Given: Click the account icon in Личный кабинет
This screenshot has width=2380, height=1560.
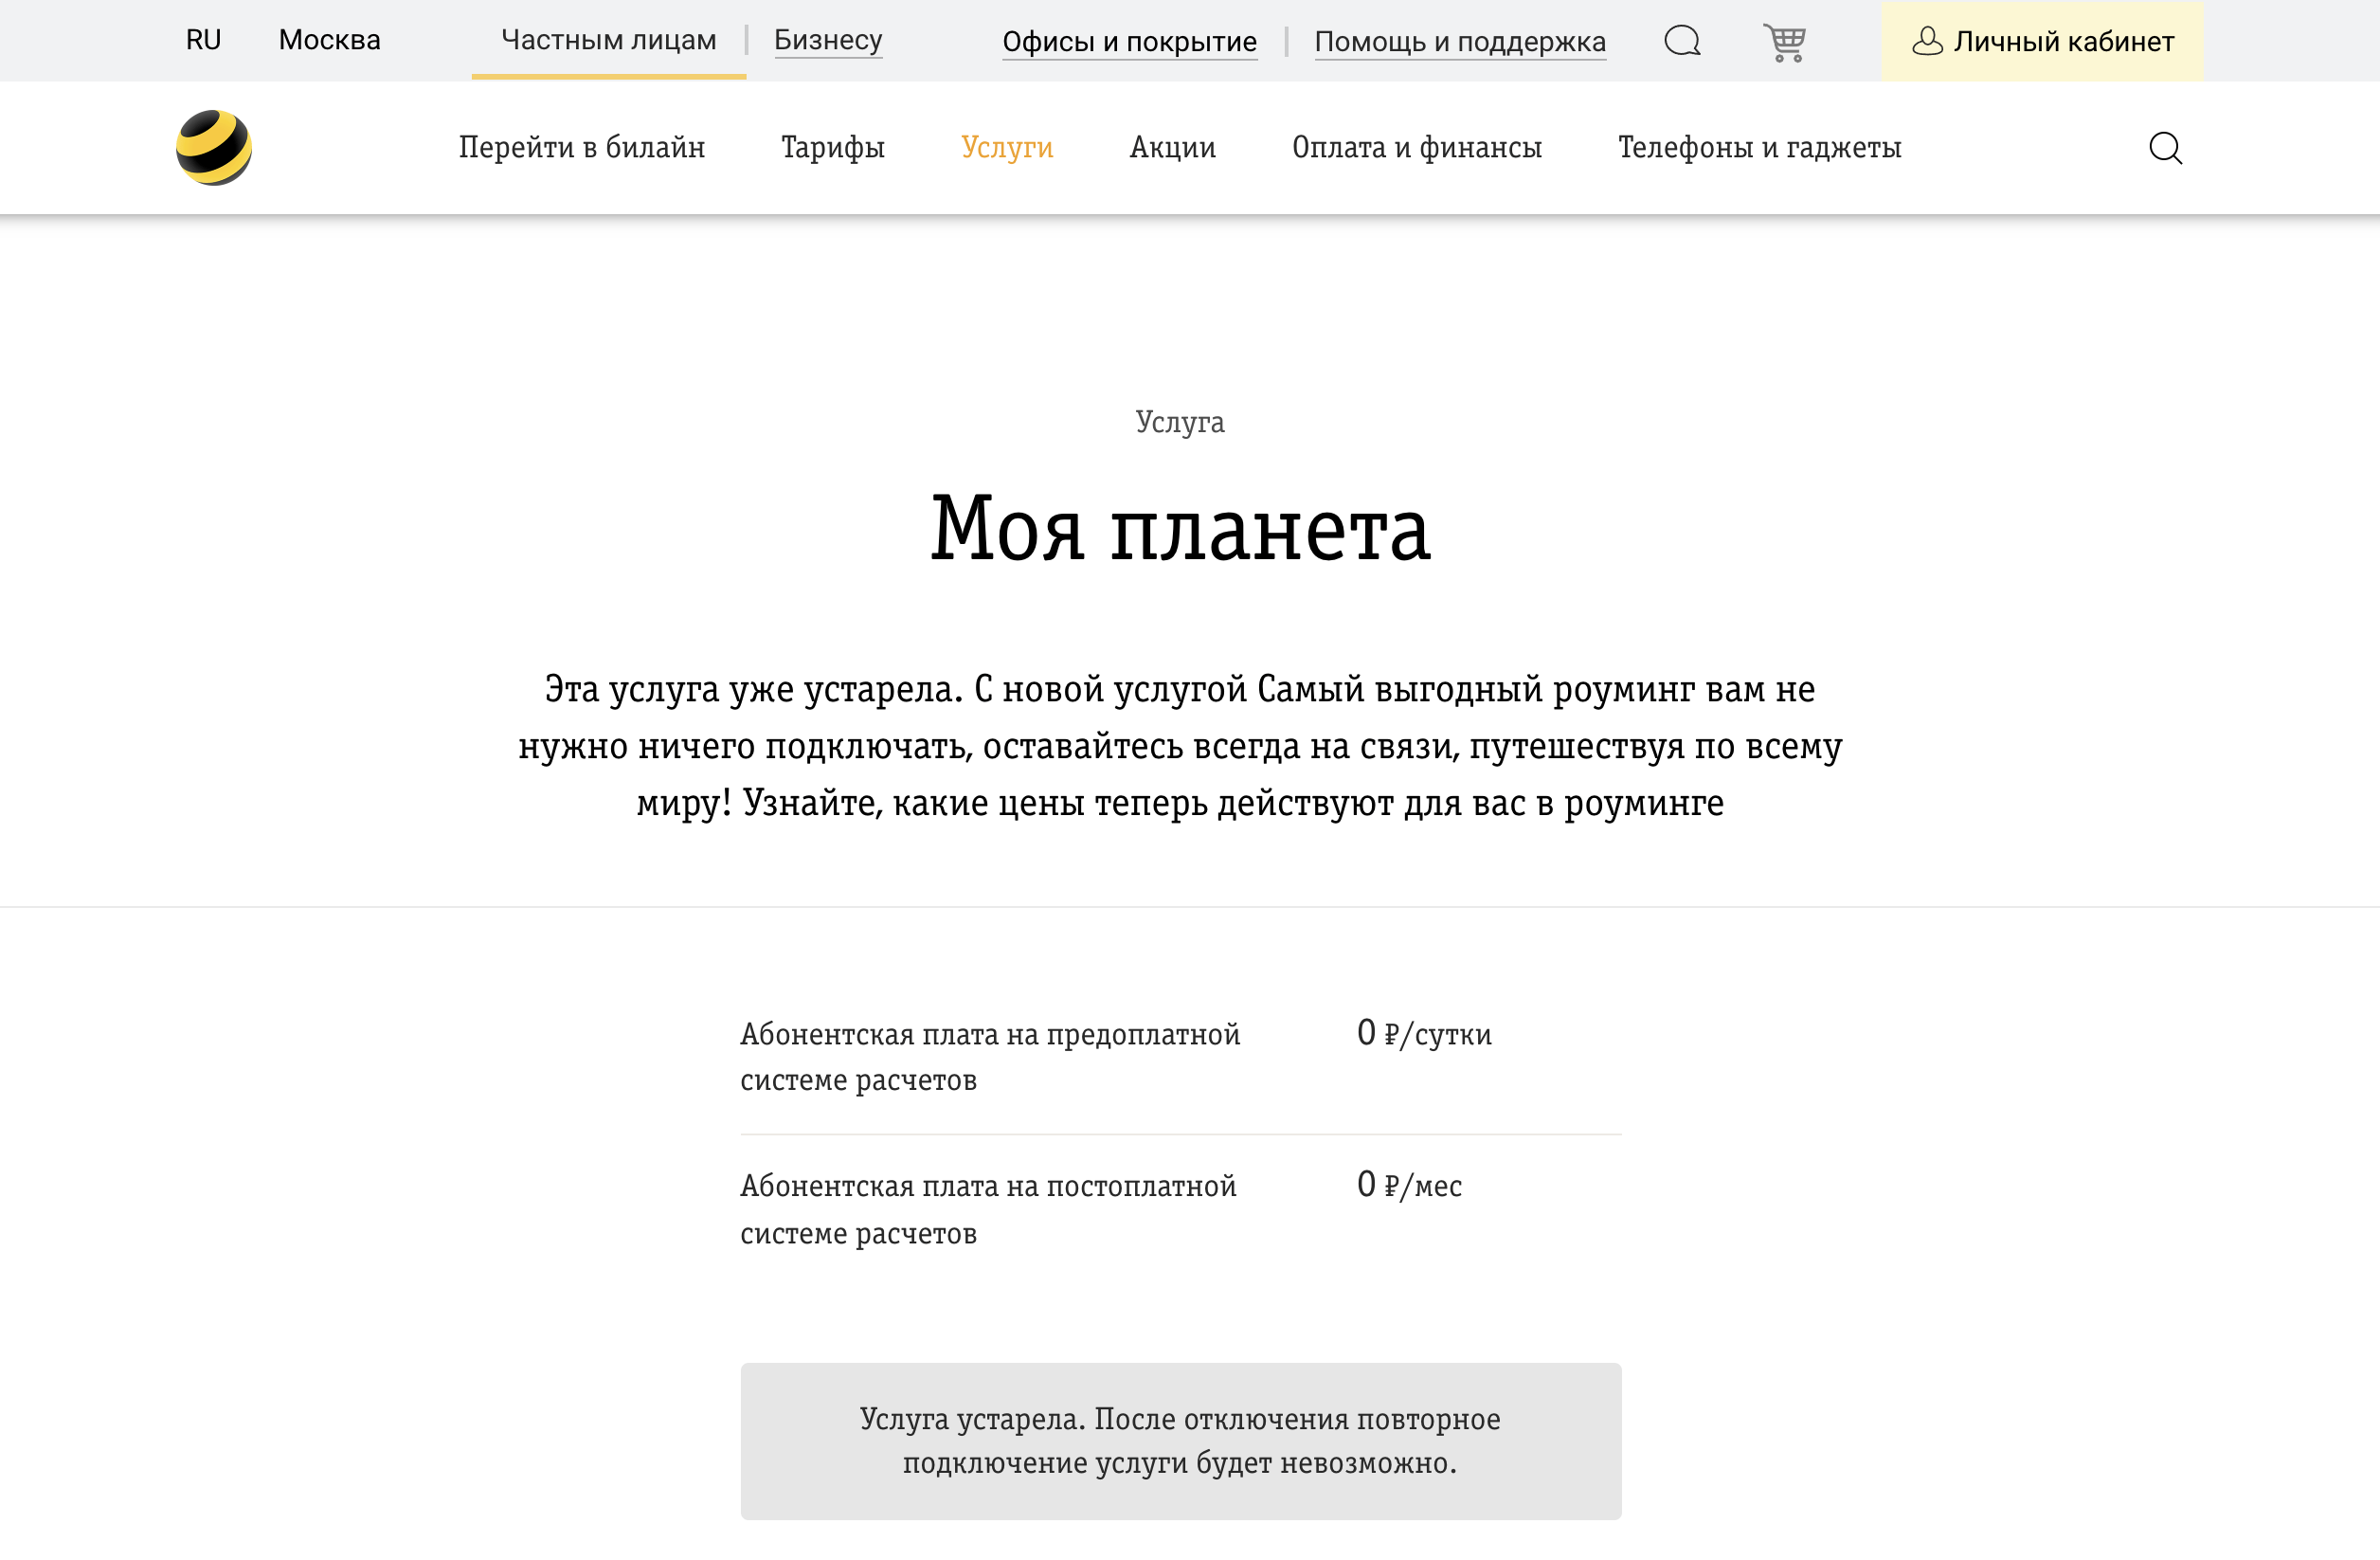Looking at the screenshot, I should 1928,42.
